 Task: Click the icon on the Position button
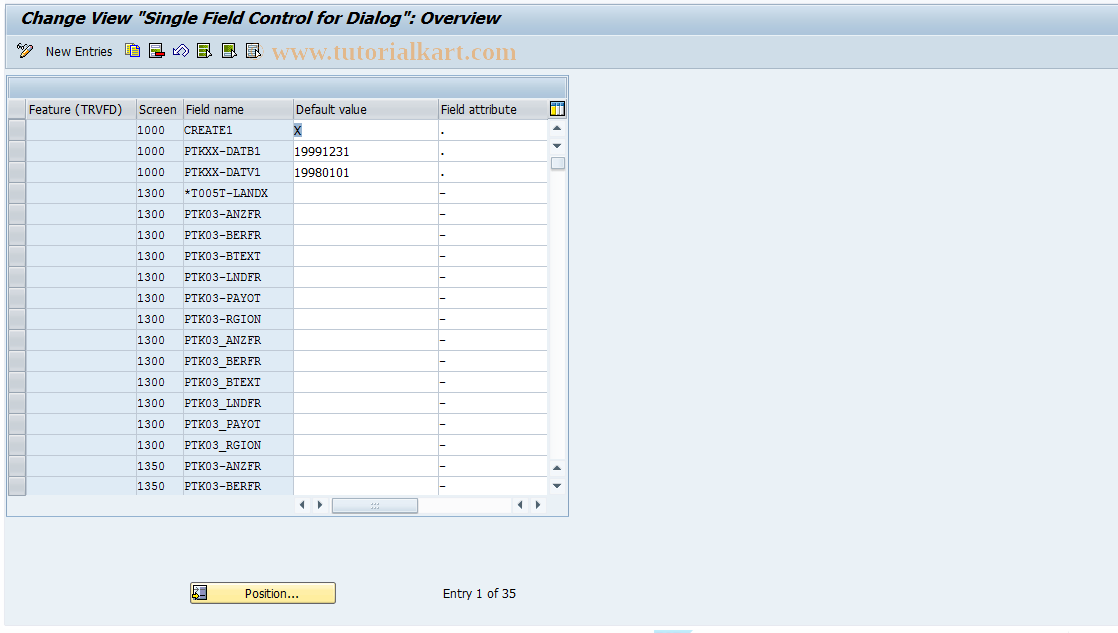200,593
